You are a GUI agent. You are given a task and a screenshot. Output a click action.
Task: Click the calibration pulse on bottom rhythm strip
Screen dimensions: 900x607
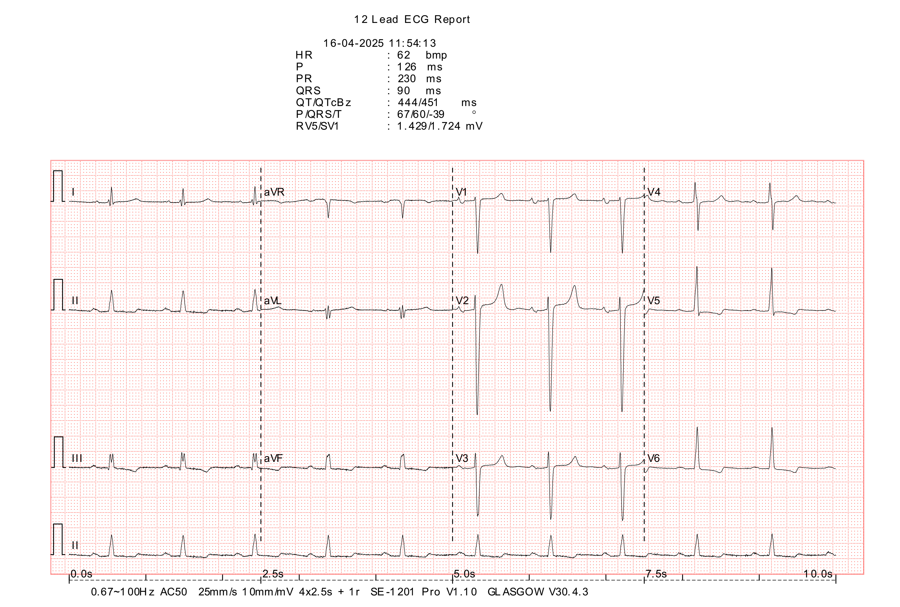tap(59, 539)
